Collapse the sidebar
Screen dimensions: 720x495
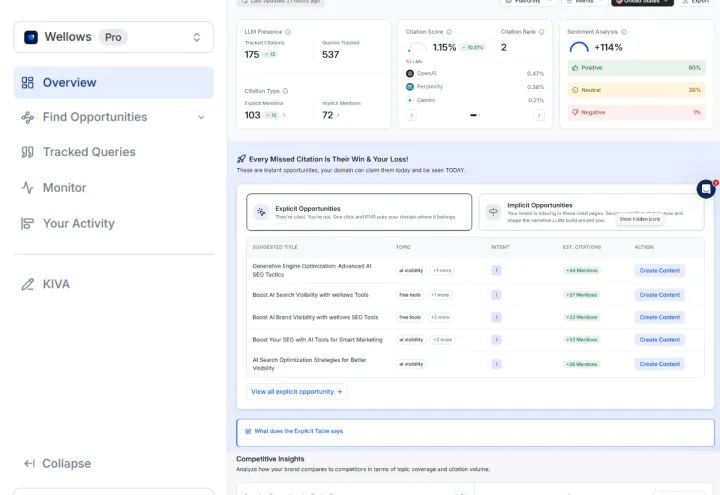click(x=57, y=464)
